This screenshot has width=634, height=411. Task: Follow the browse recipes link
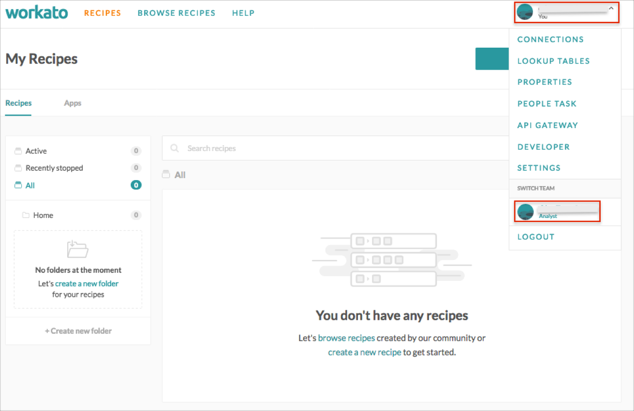[x=347, y=338]
